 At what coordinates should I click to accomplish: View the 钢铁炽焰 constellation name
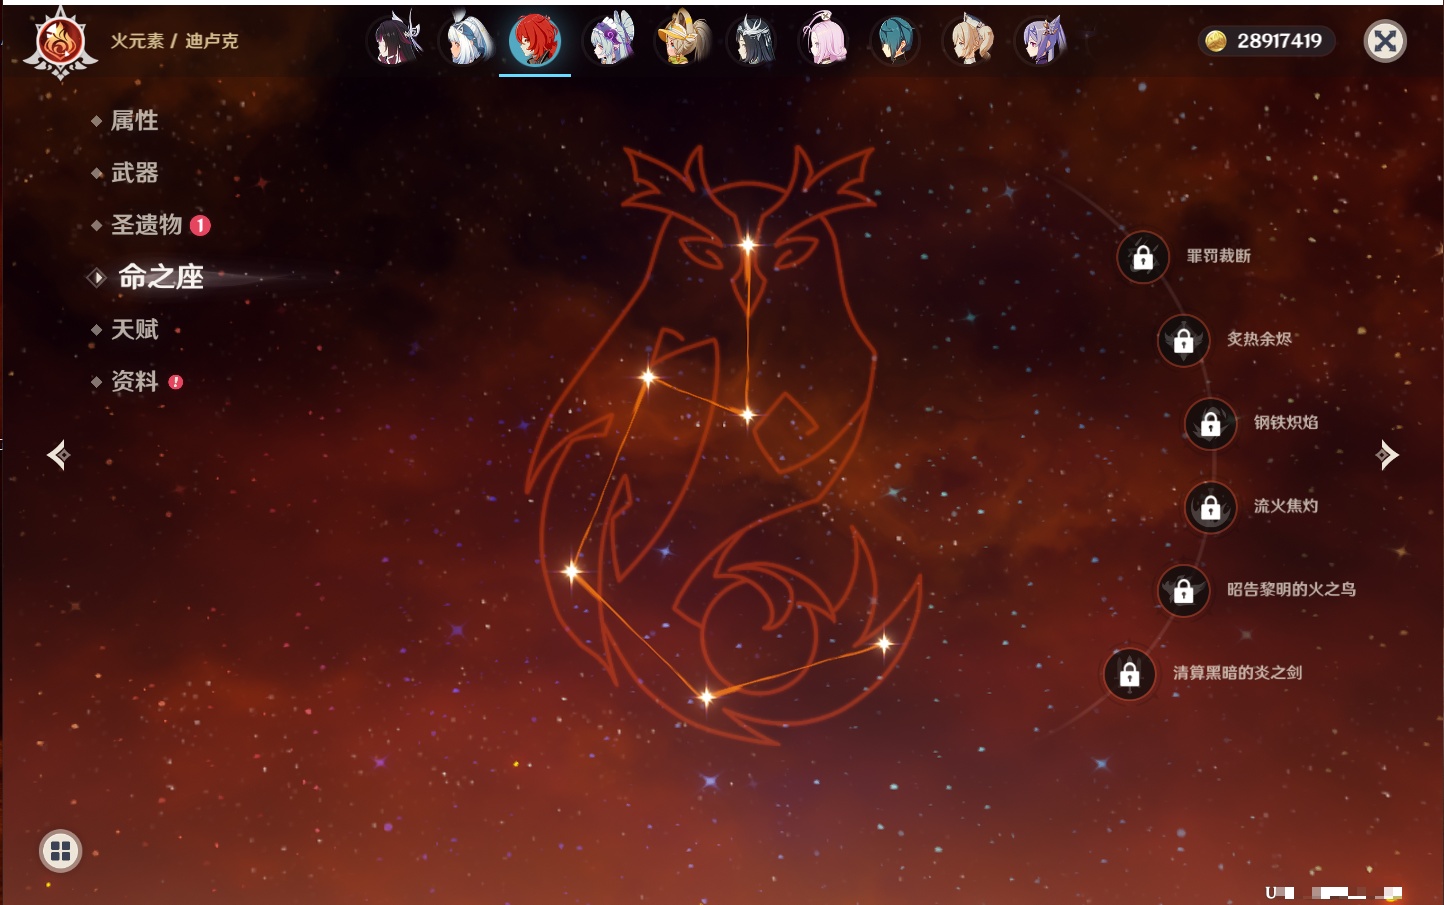(1286, 422)
